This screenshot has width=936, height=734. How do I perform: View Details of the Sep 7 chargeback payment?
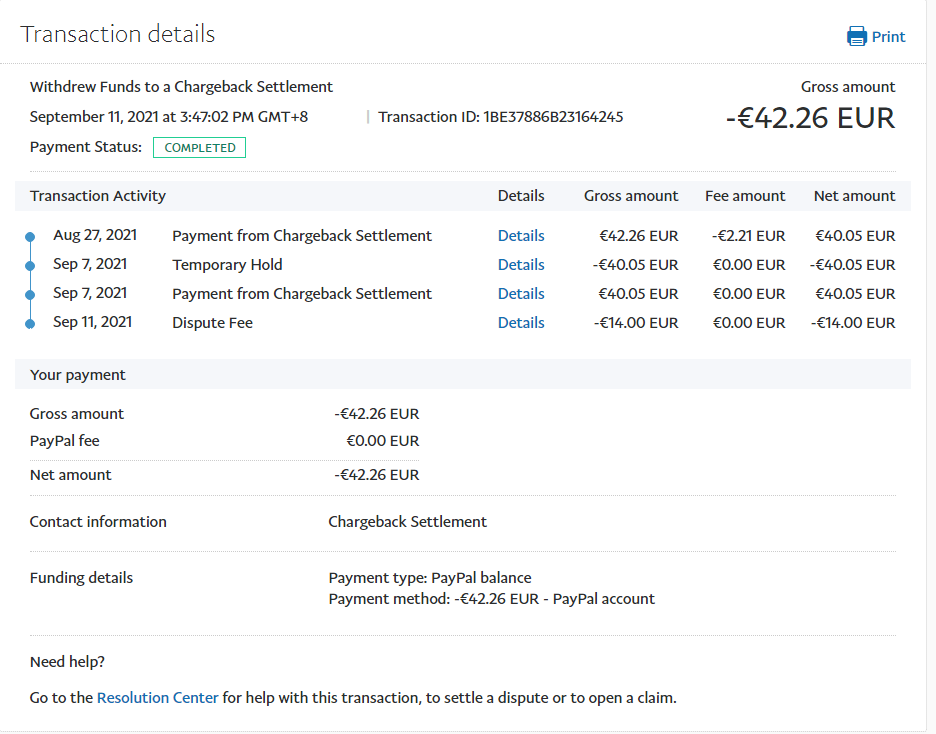tap(521, 294)
